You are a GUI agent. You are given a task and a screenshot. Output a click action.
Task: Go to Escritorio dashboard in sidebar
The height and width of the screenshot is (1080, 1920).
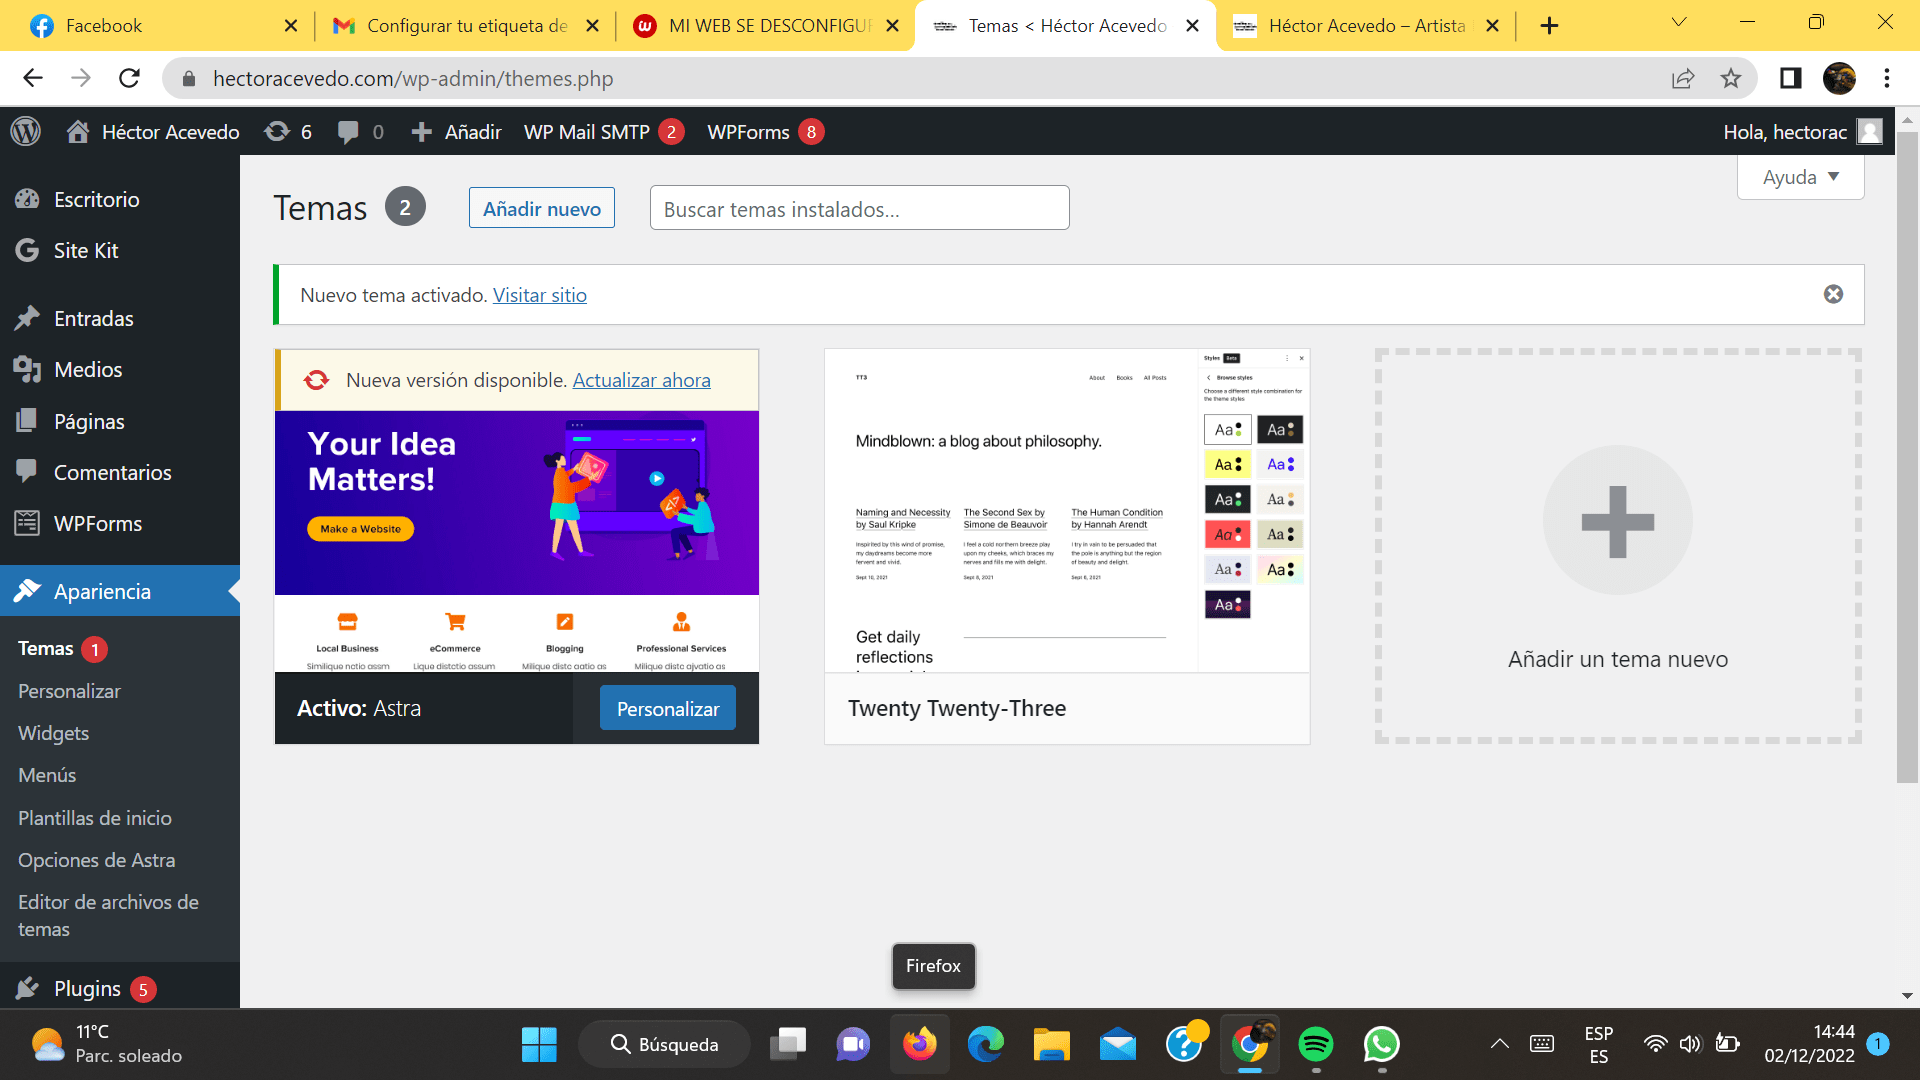(96, 199)
